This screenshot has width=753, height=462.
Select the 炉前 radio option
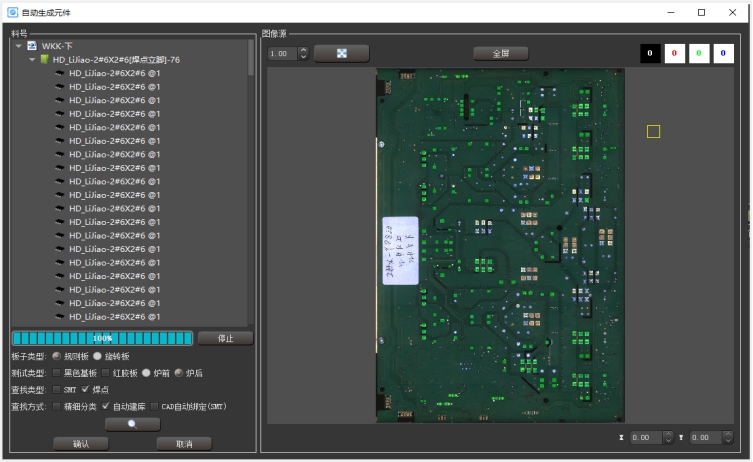click(x=146, y=372)
